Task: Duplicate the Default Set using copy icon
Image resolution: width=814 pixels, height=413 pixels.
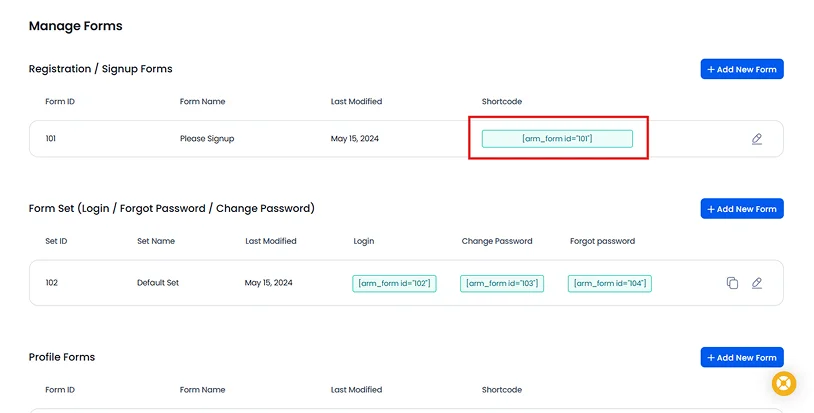Action: point(732,283)
